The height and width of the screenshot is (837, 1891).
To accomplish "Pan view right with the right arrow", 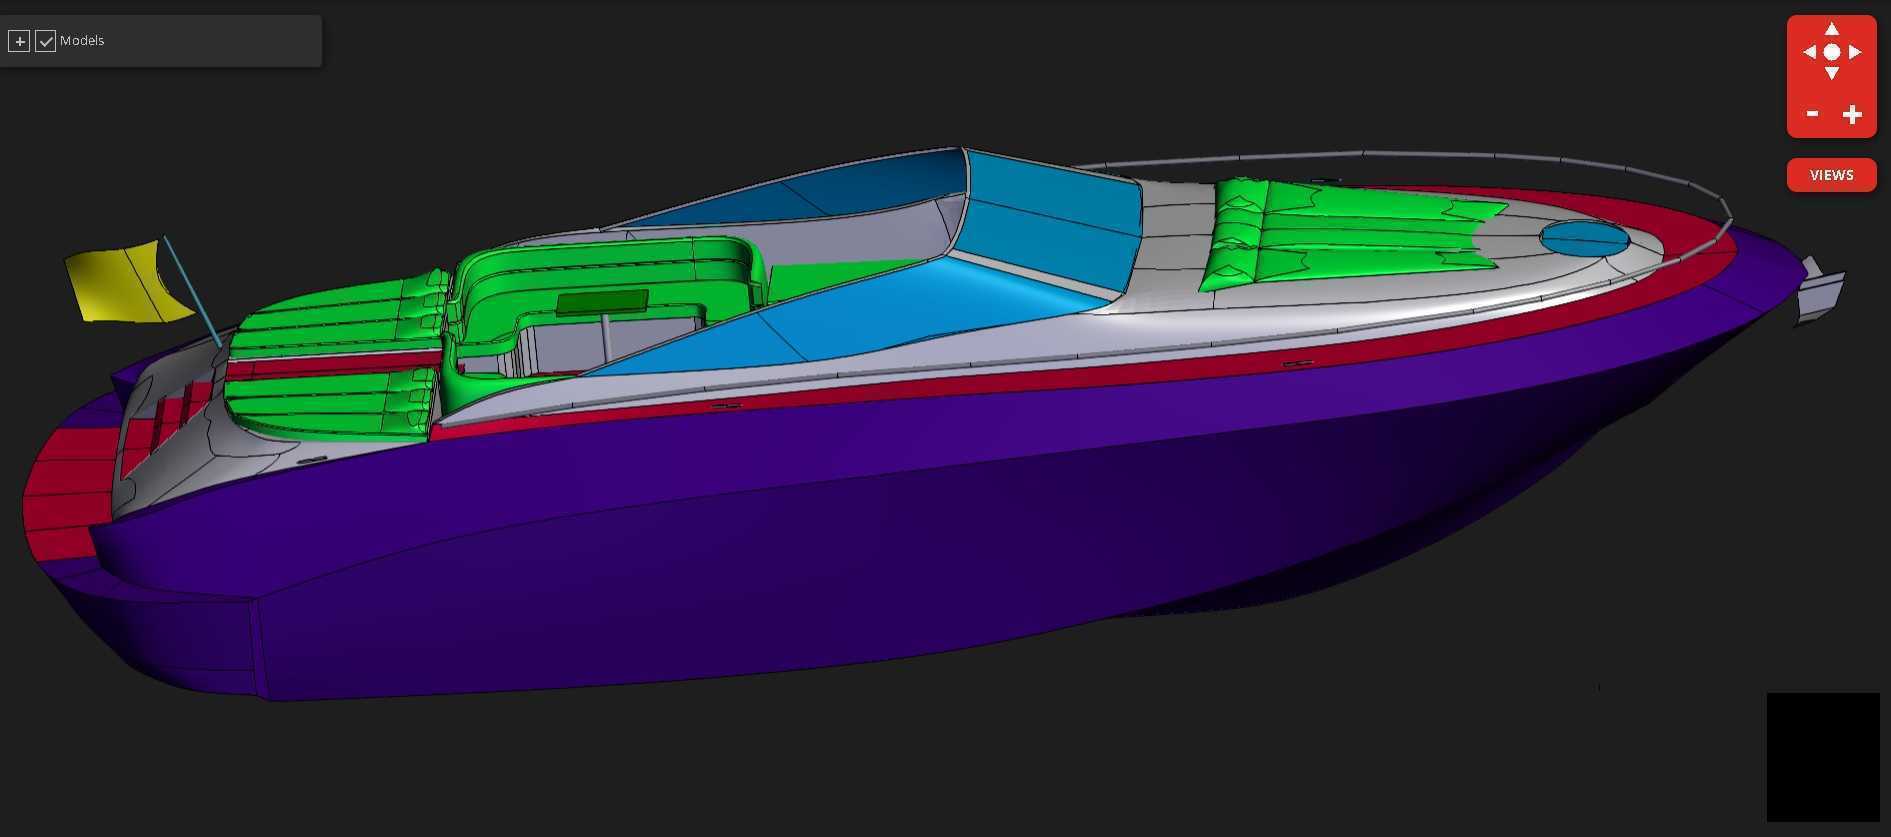I will click(x=1855, y=52).
